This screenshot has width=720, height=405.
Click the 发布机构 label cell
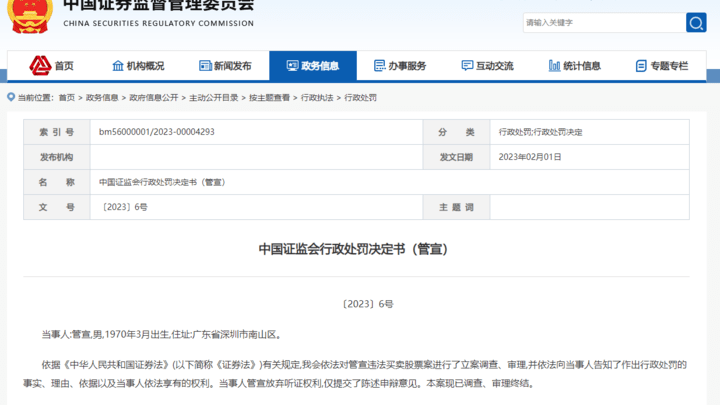pyautogui.click(x=56, y=157)
